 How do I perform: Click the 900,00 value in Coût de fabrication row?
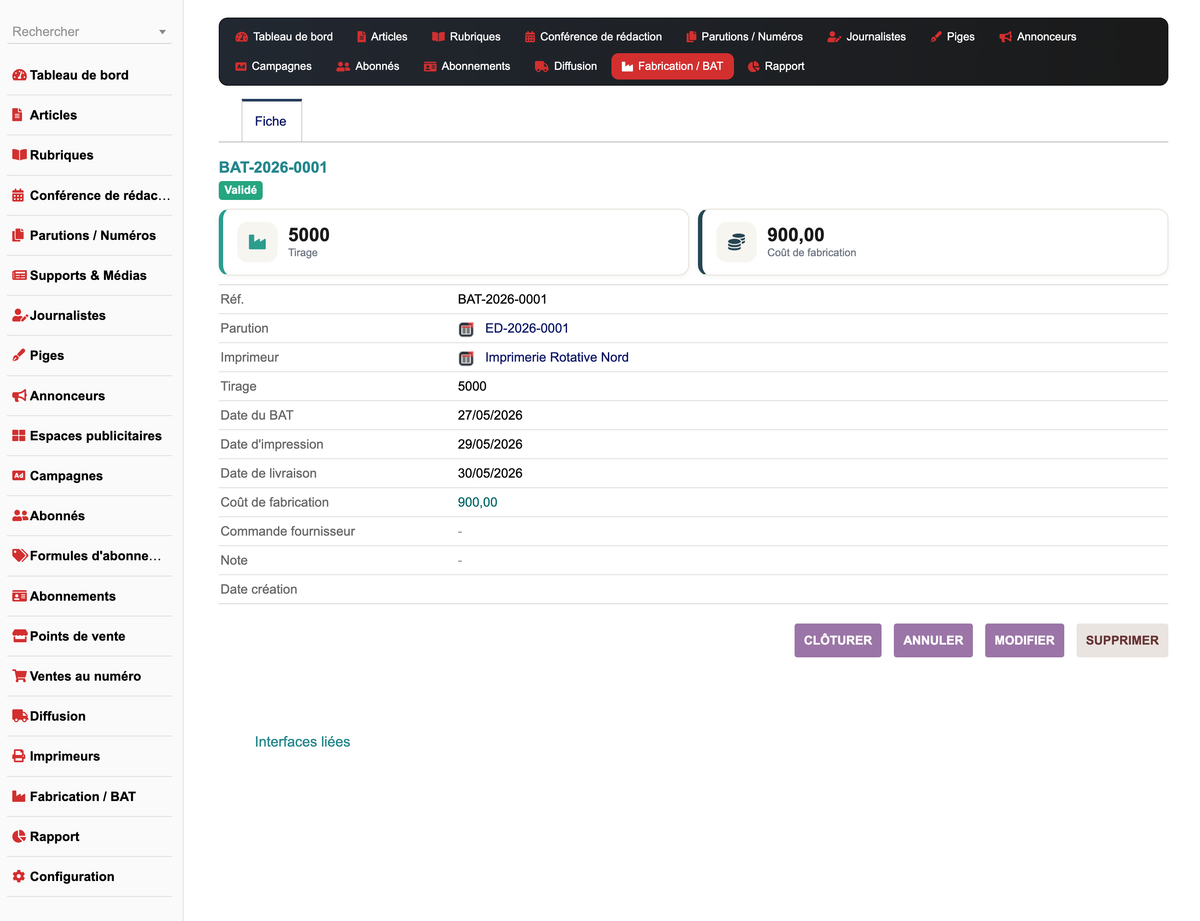tap(477, 503)
